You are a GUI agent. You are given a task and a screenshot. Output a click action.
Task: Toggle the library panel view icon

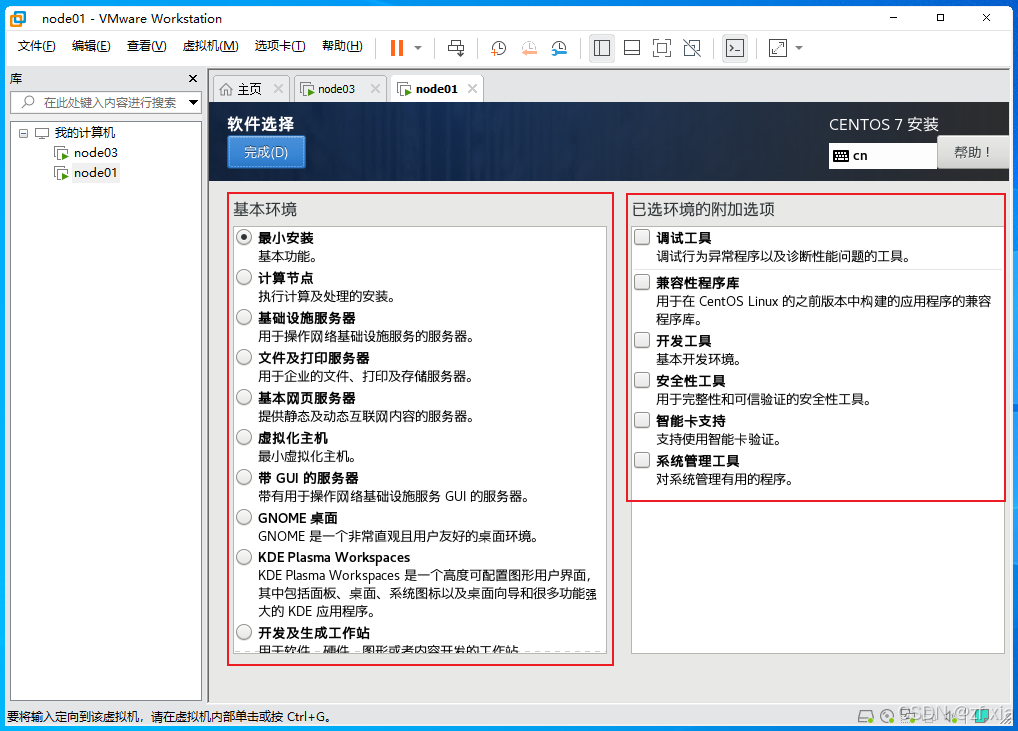tap(602, 48)
